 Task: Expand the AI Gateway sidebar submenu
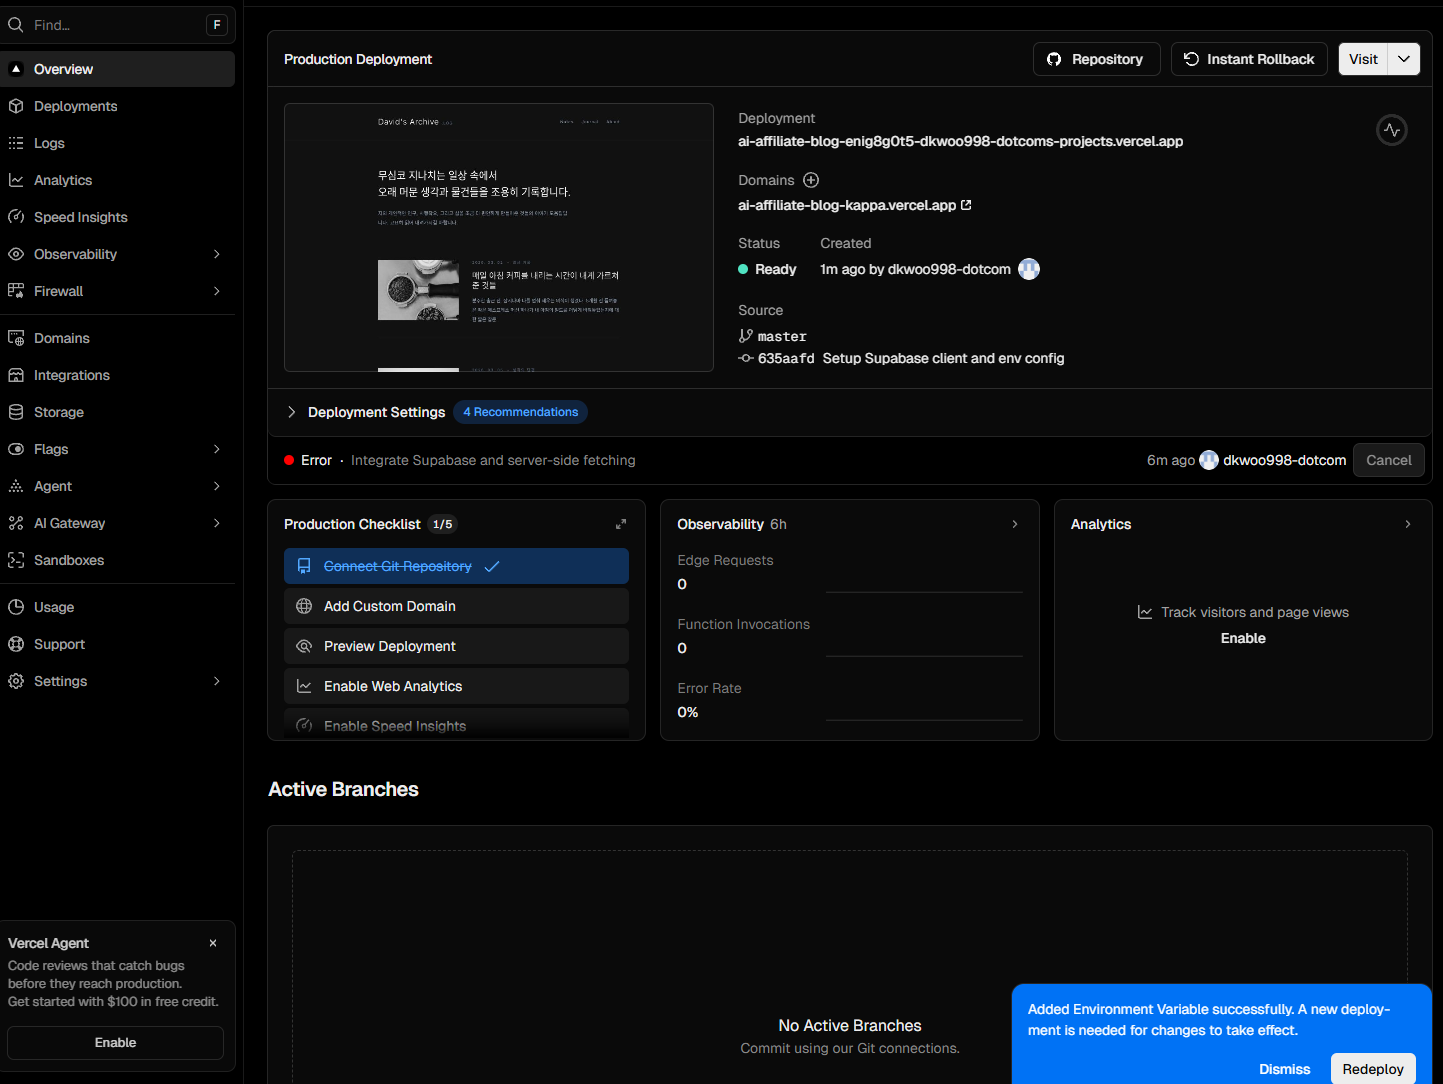pos(217,523)
